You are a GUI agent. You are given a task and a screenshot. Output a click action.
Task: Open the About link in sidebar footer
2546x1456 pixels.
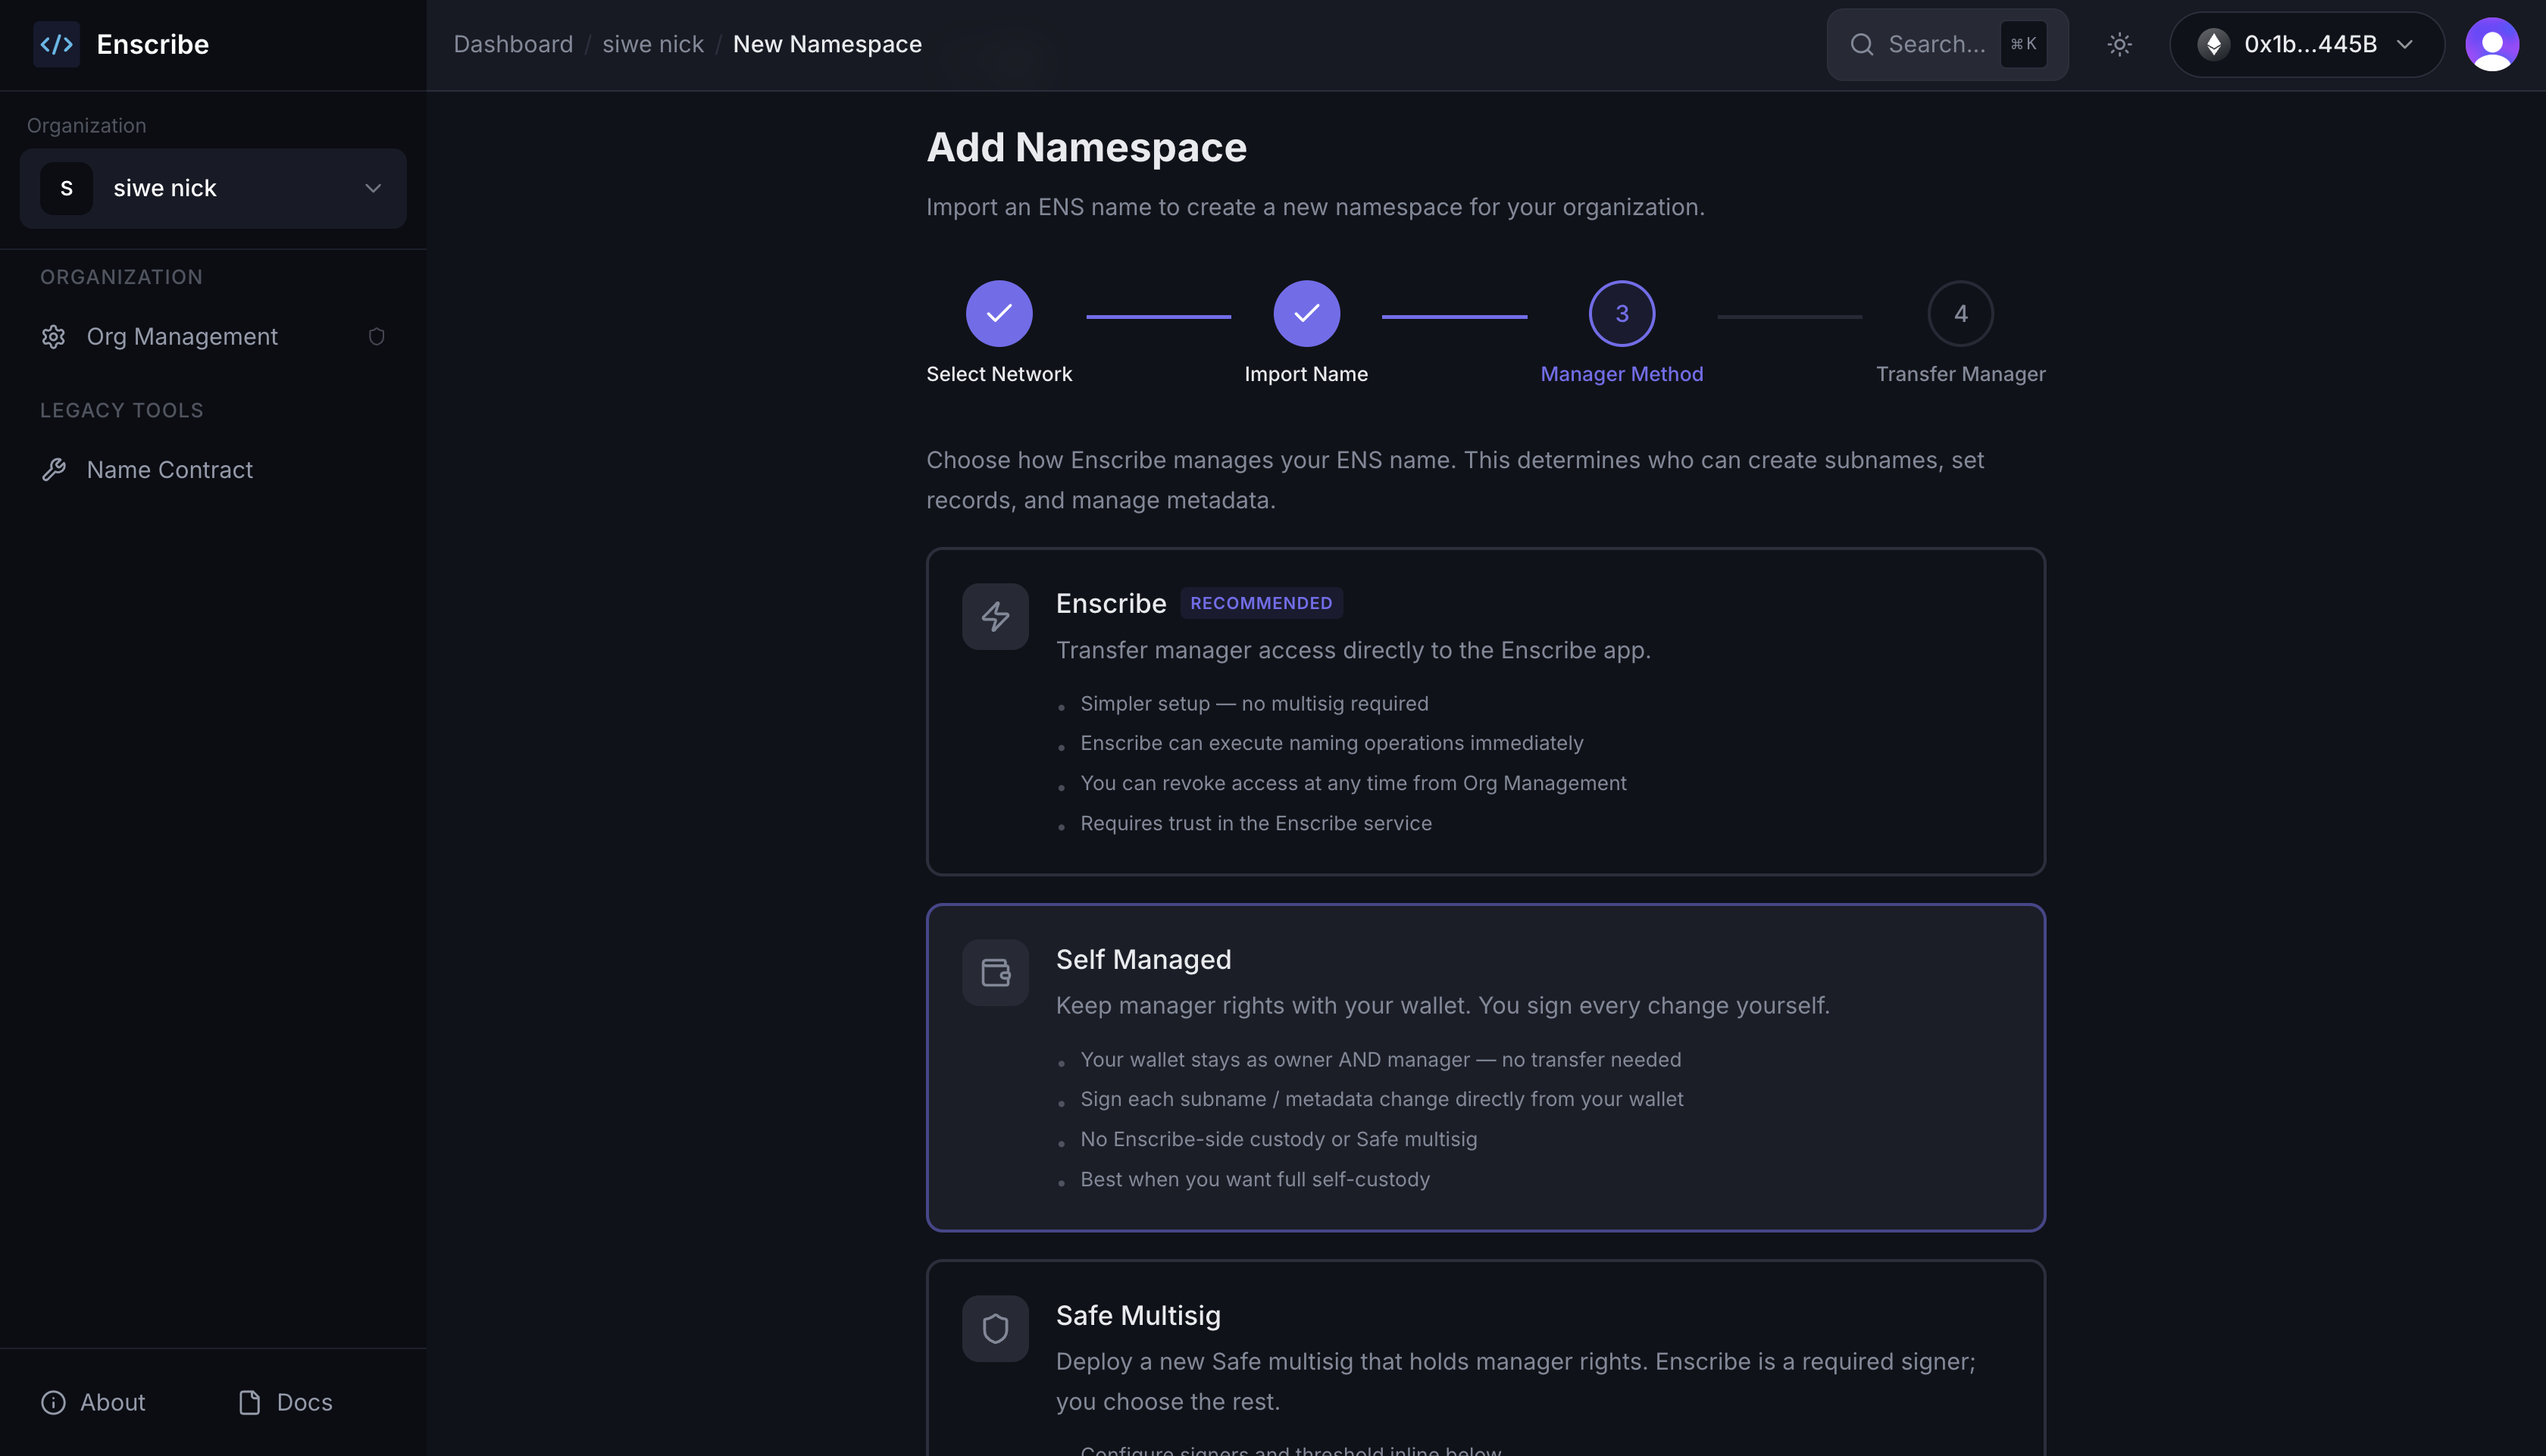[93, 1402]
